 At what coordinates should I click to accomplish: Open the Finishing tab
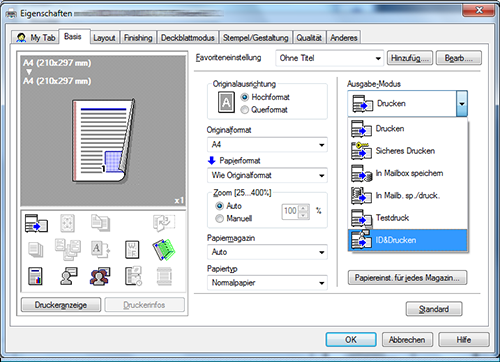tap(138, 38)
